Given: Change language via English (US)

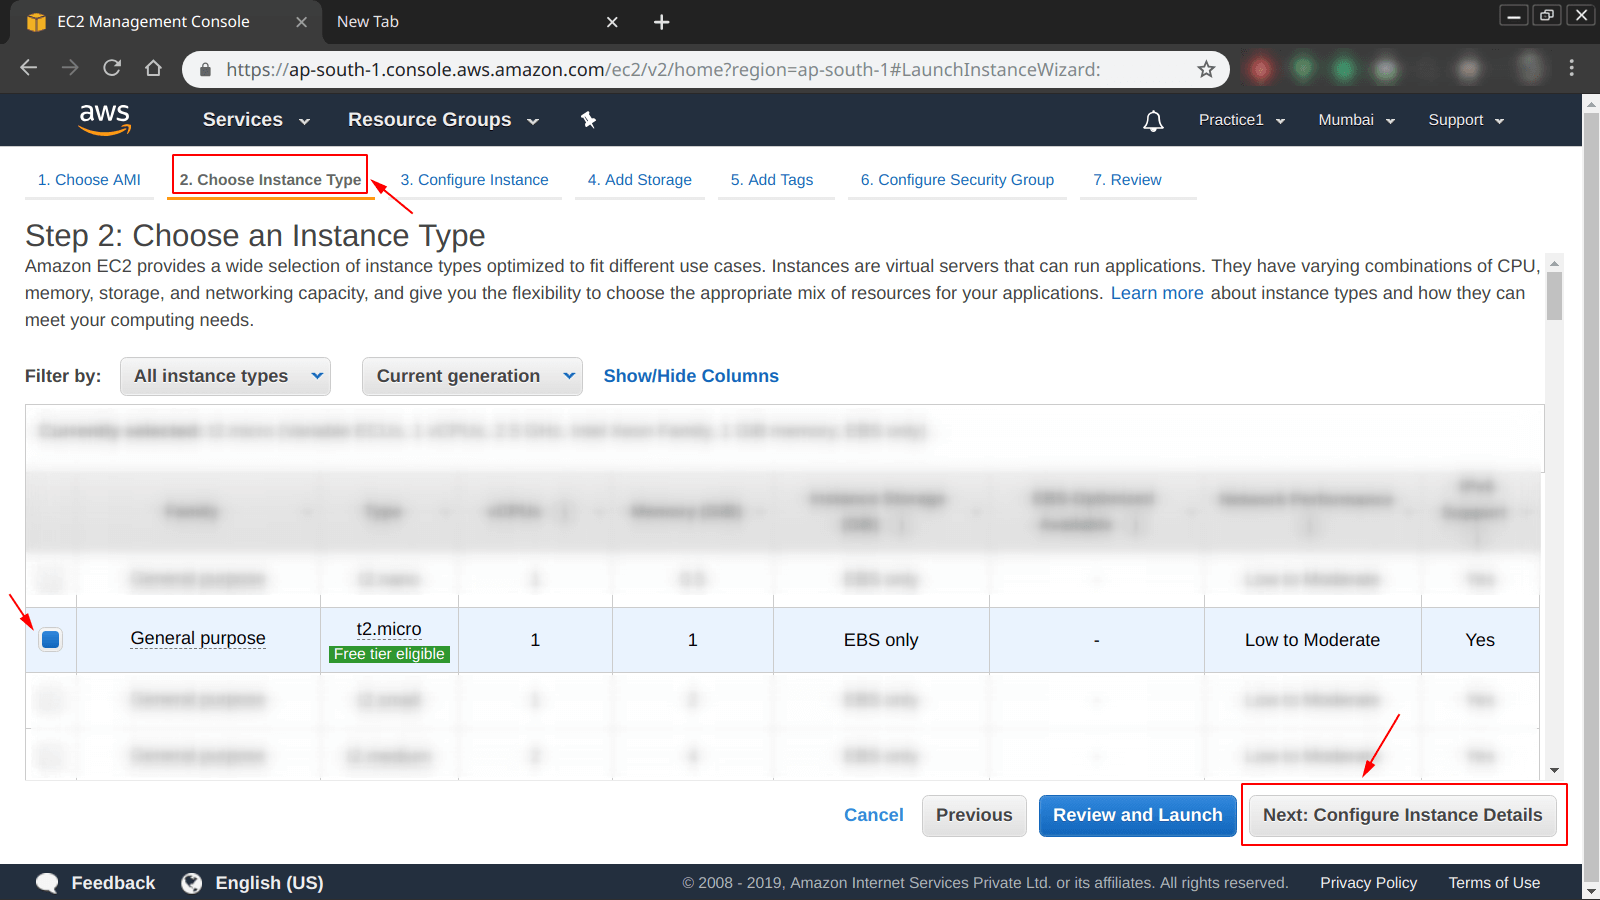Looking at the screenshot, I should pyautogui.click(x=269, y=883).
